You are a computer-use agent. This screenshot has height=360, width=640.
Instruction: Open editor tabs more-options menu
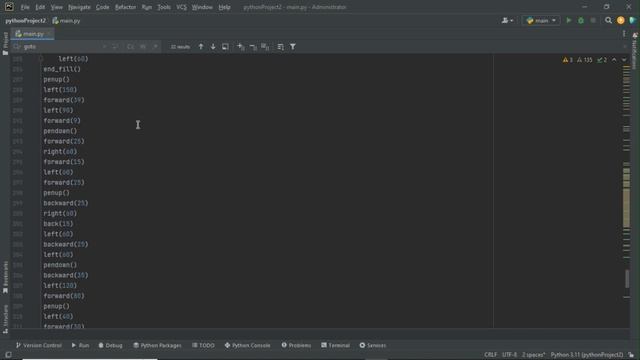(624, 34)
